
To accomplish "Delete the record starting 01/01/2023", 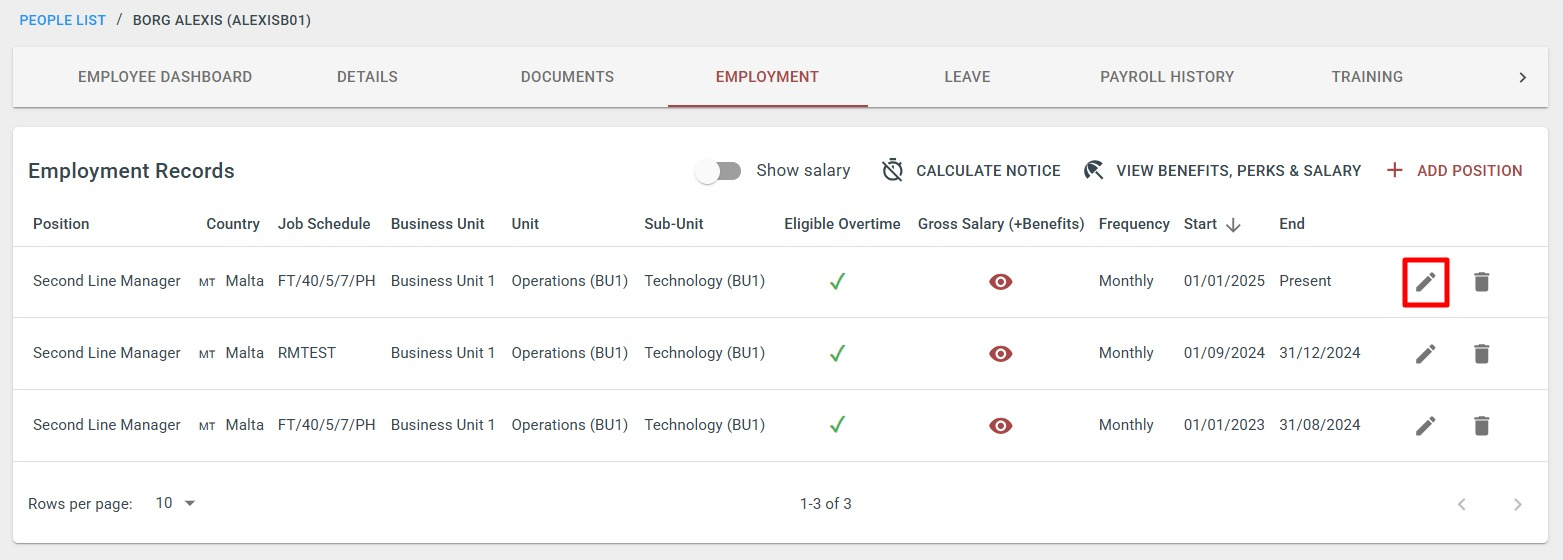I will click(1482, 425).
